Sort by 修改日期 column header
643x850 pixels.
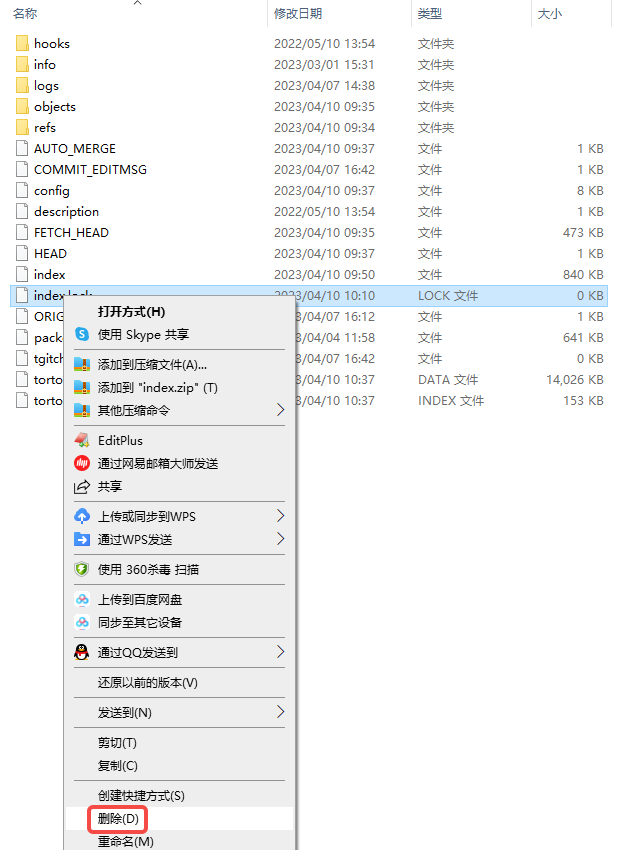pyautogui.click(x=298, y=14)
